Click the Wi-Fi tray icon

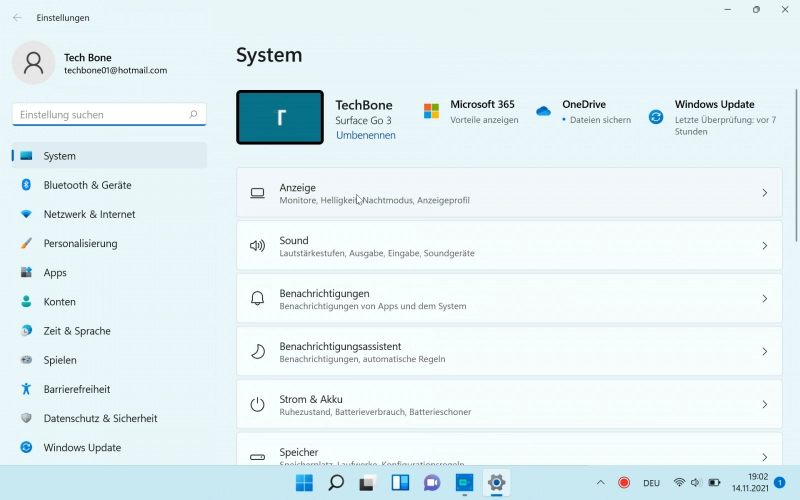(679, 482)
